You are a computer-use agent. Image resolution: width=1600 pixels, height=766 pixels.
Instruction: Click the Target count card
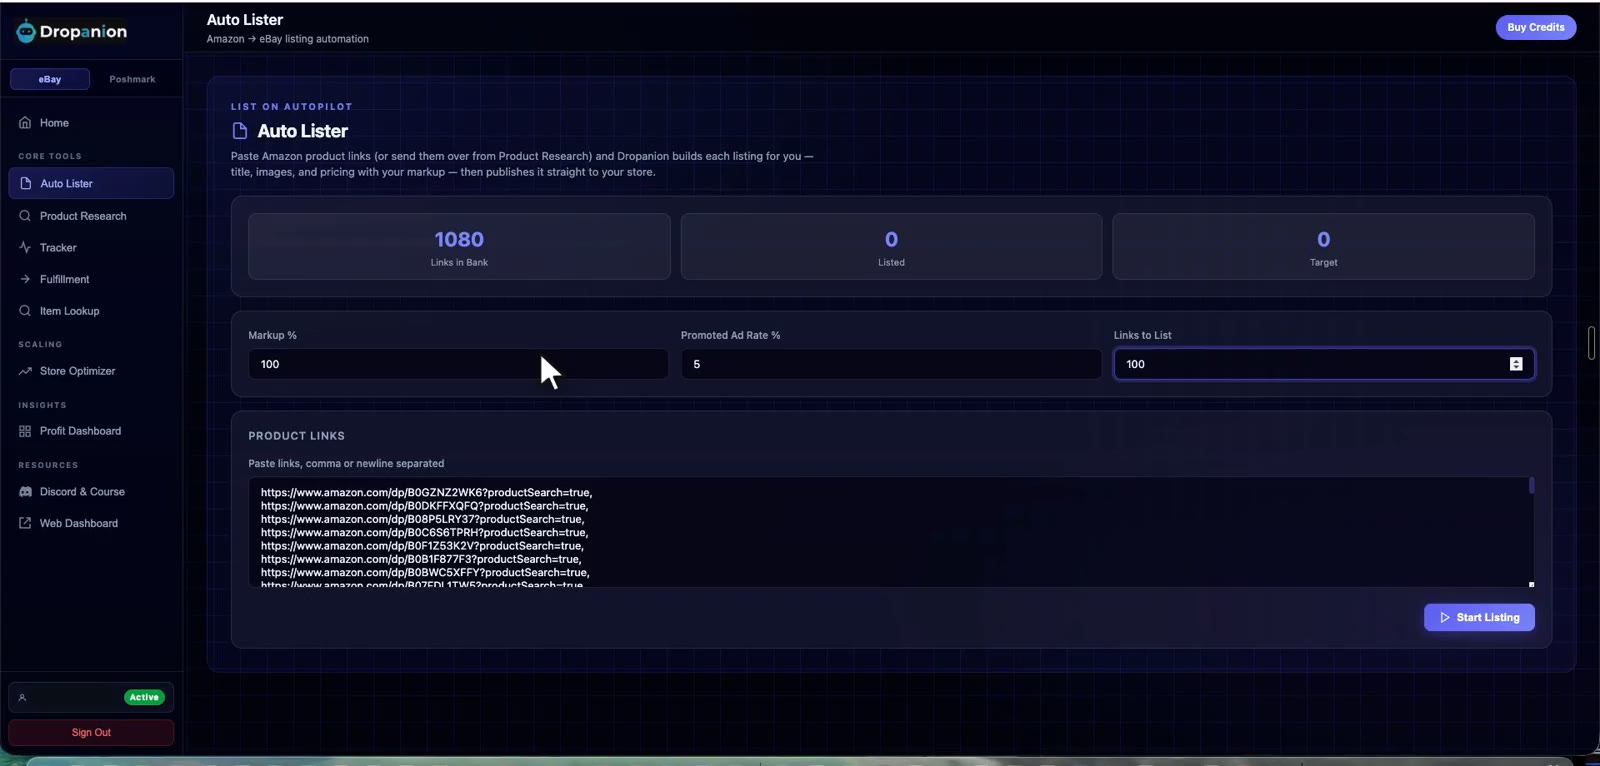pos(1323,246)
